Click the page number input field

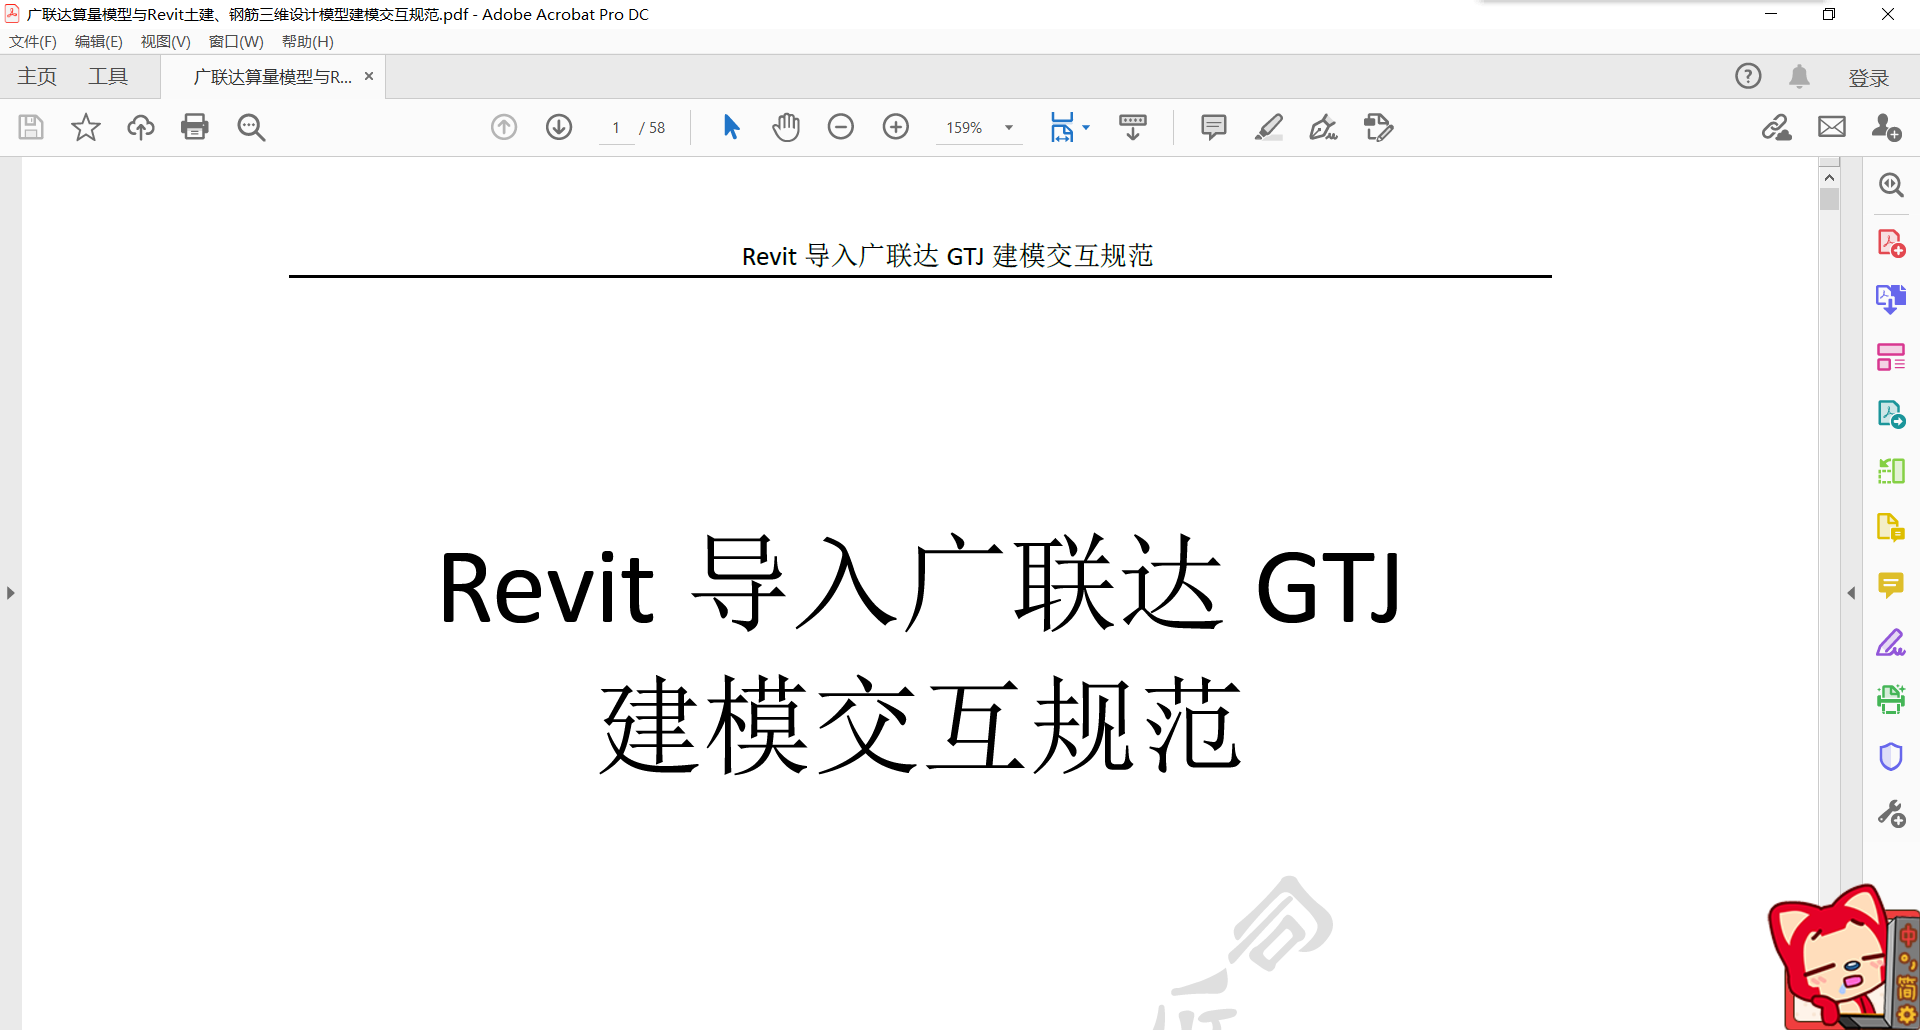coord(616,128)
